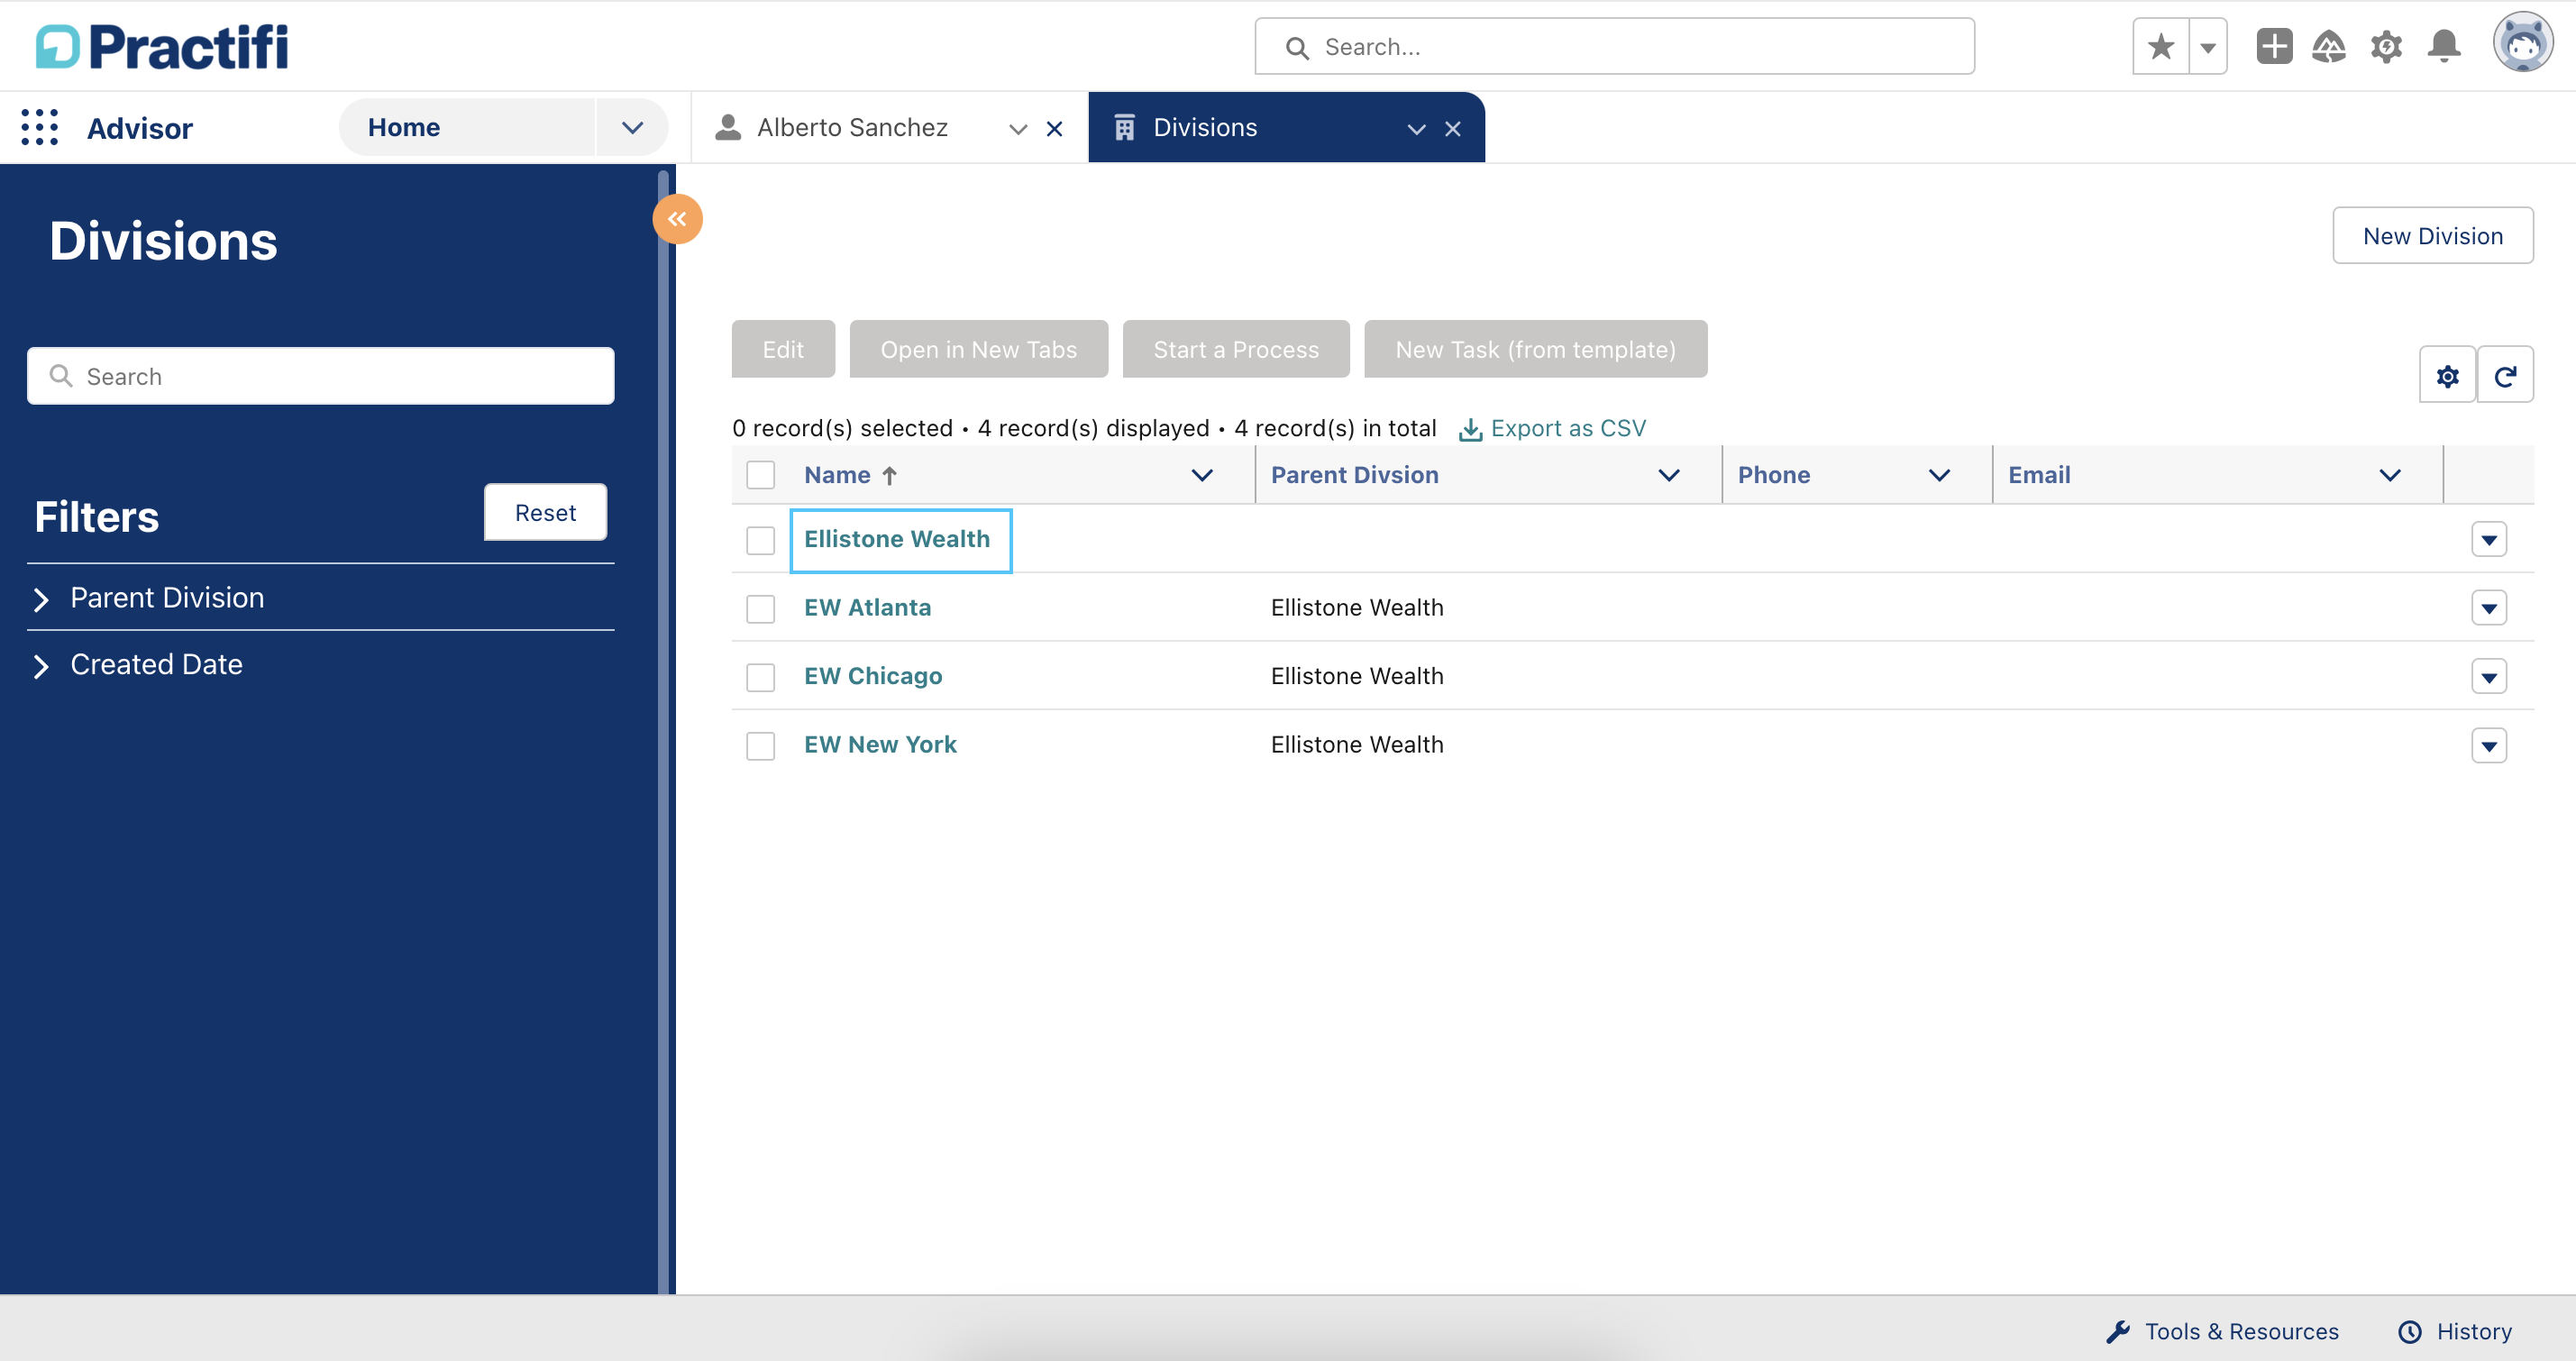2576x1361 pixels.
Task: Open the Trailhead guidance icon
Action: (x=2329, y=46)
